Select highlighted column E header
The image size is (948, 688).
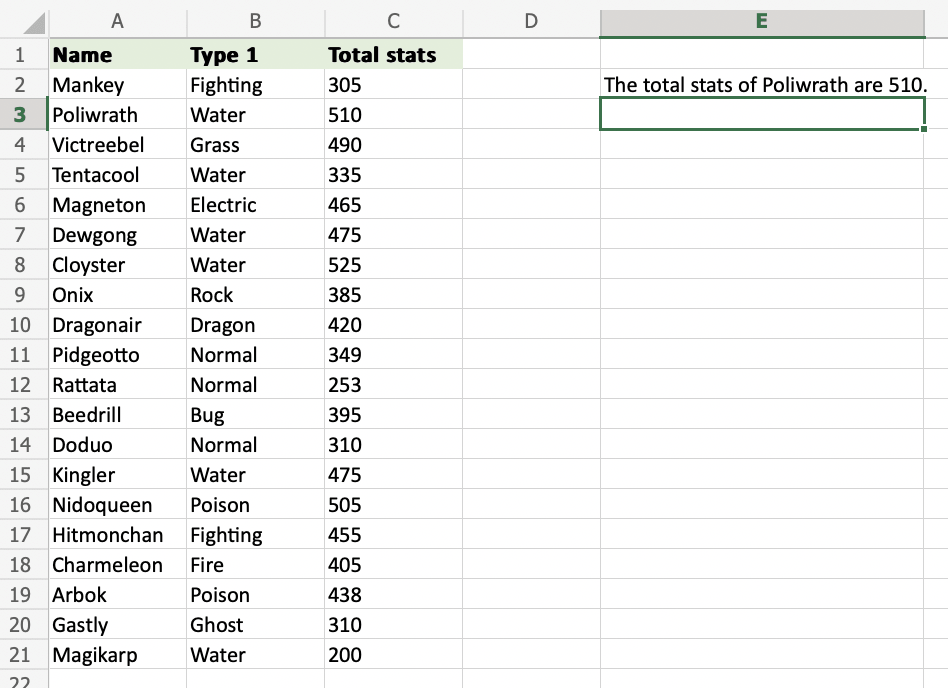[761, 20]
